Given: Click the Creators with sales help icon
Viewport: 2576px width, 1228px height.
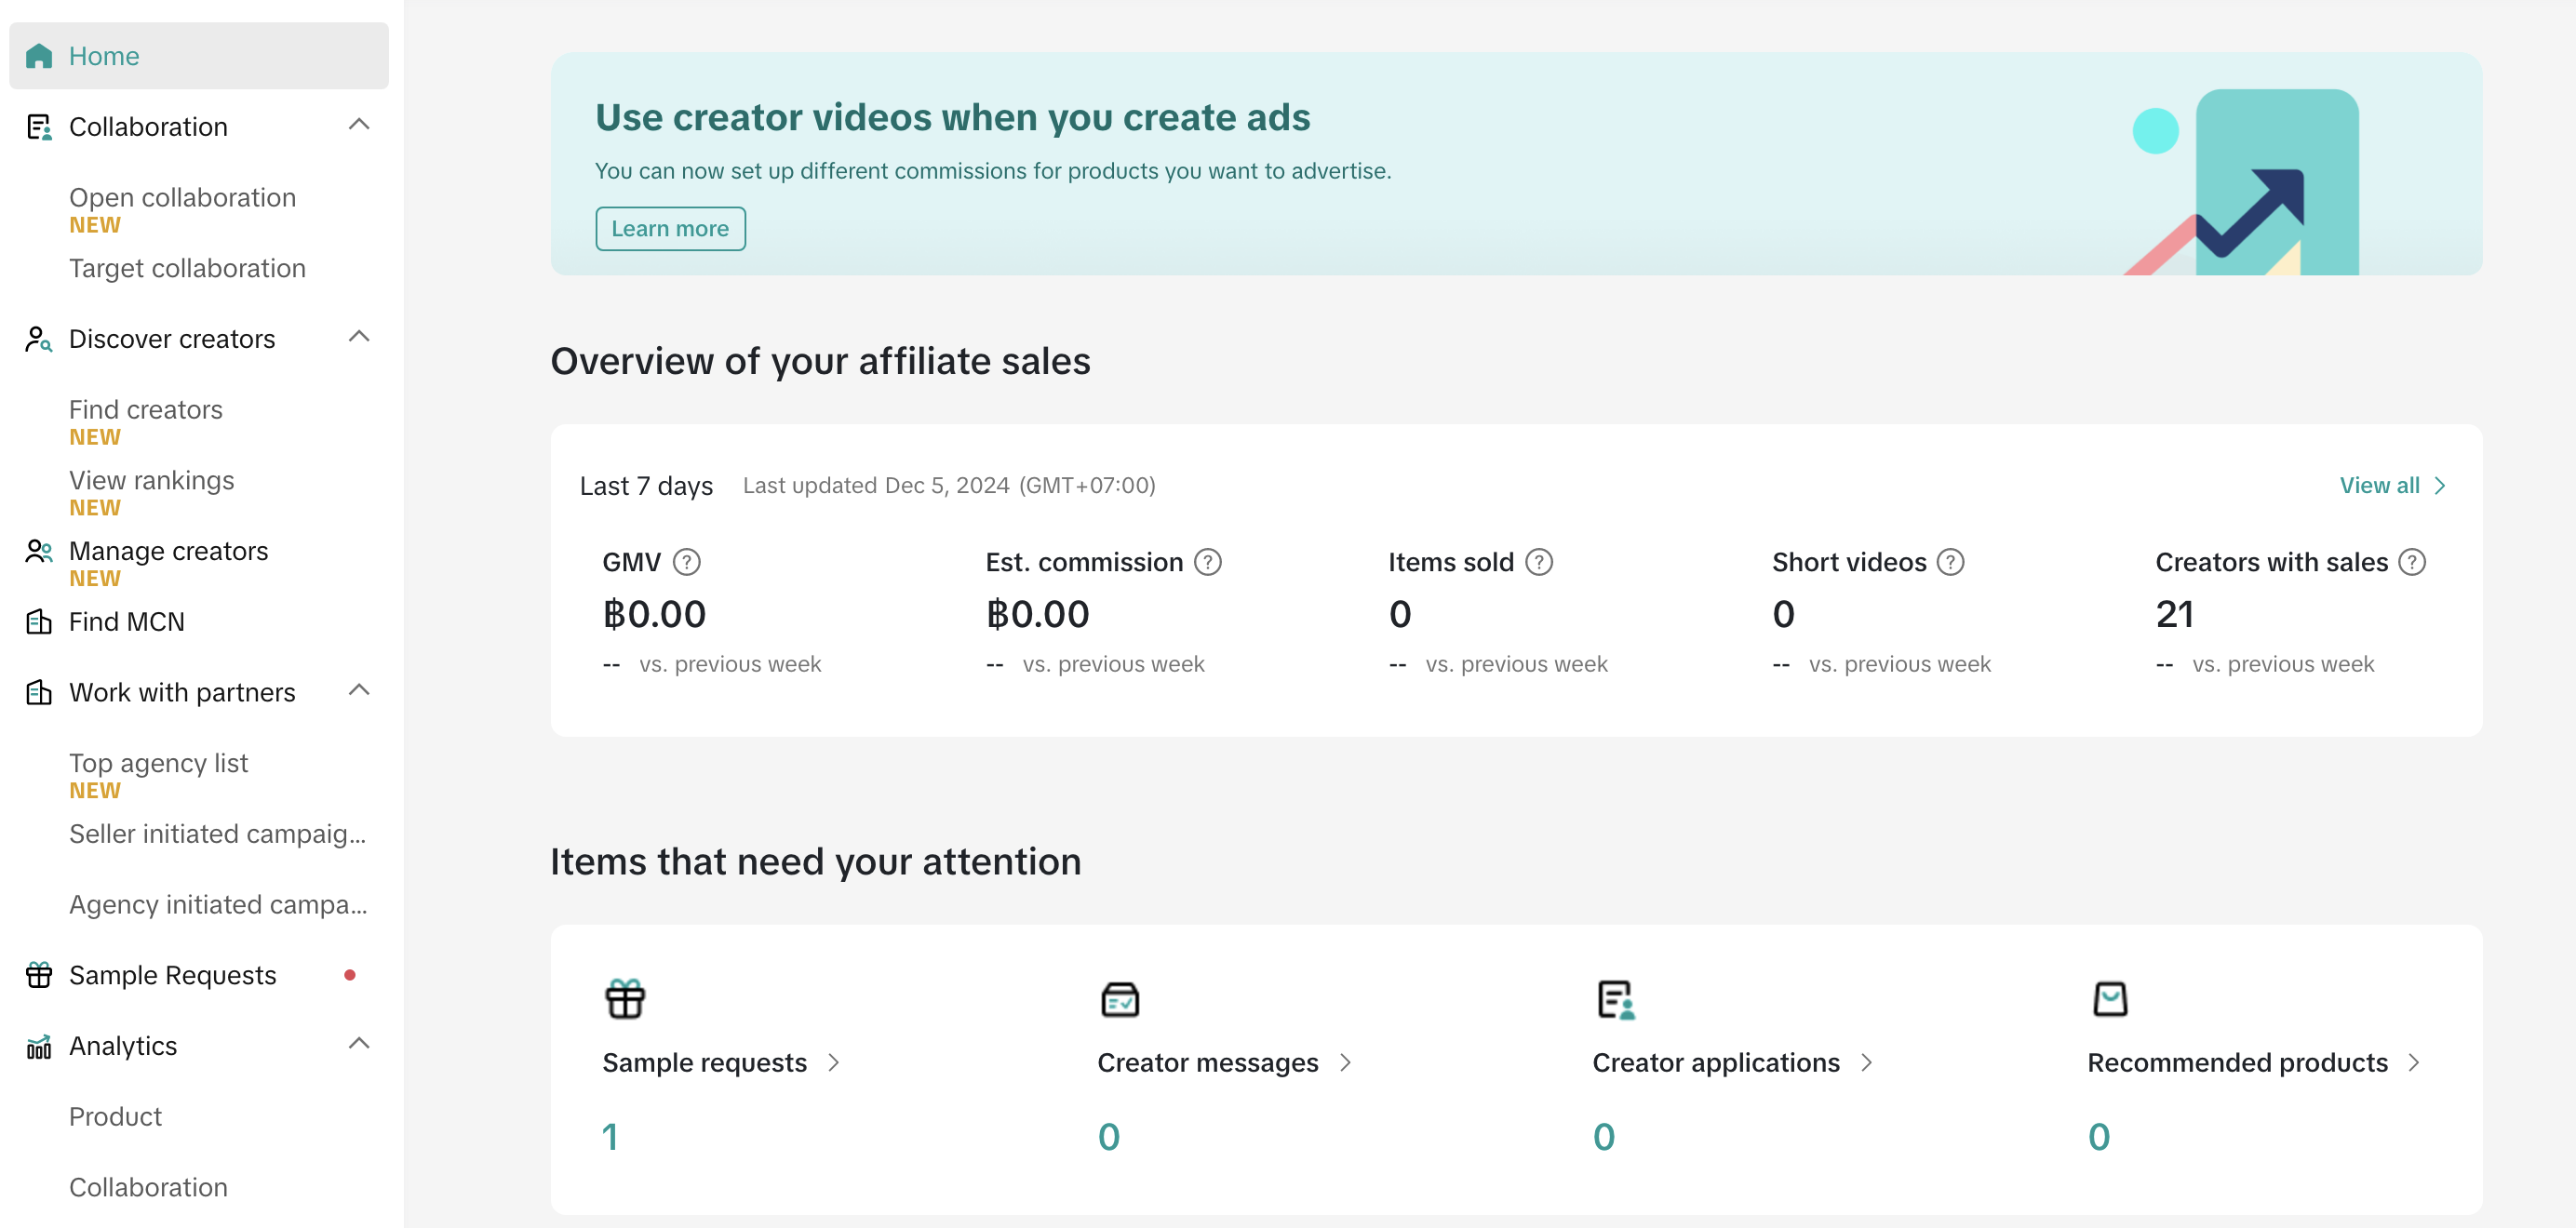Looking at the screenshot, I should 2412,562.
